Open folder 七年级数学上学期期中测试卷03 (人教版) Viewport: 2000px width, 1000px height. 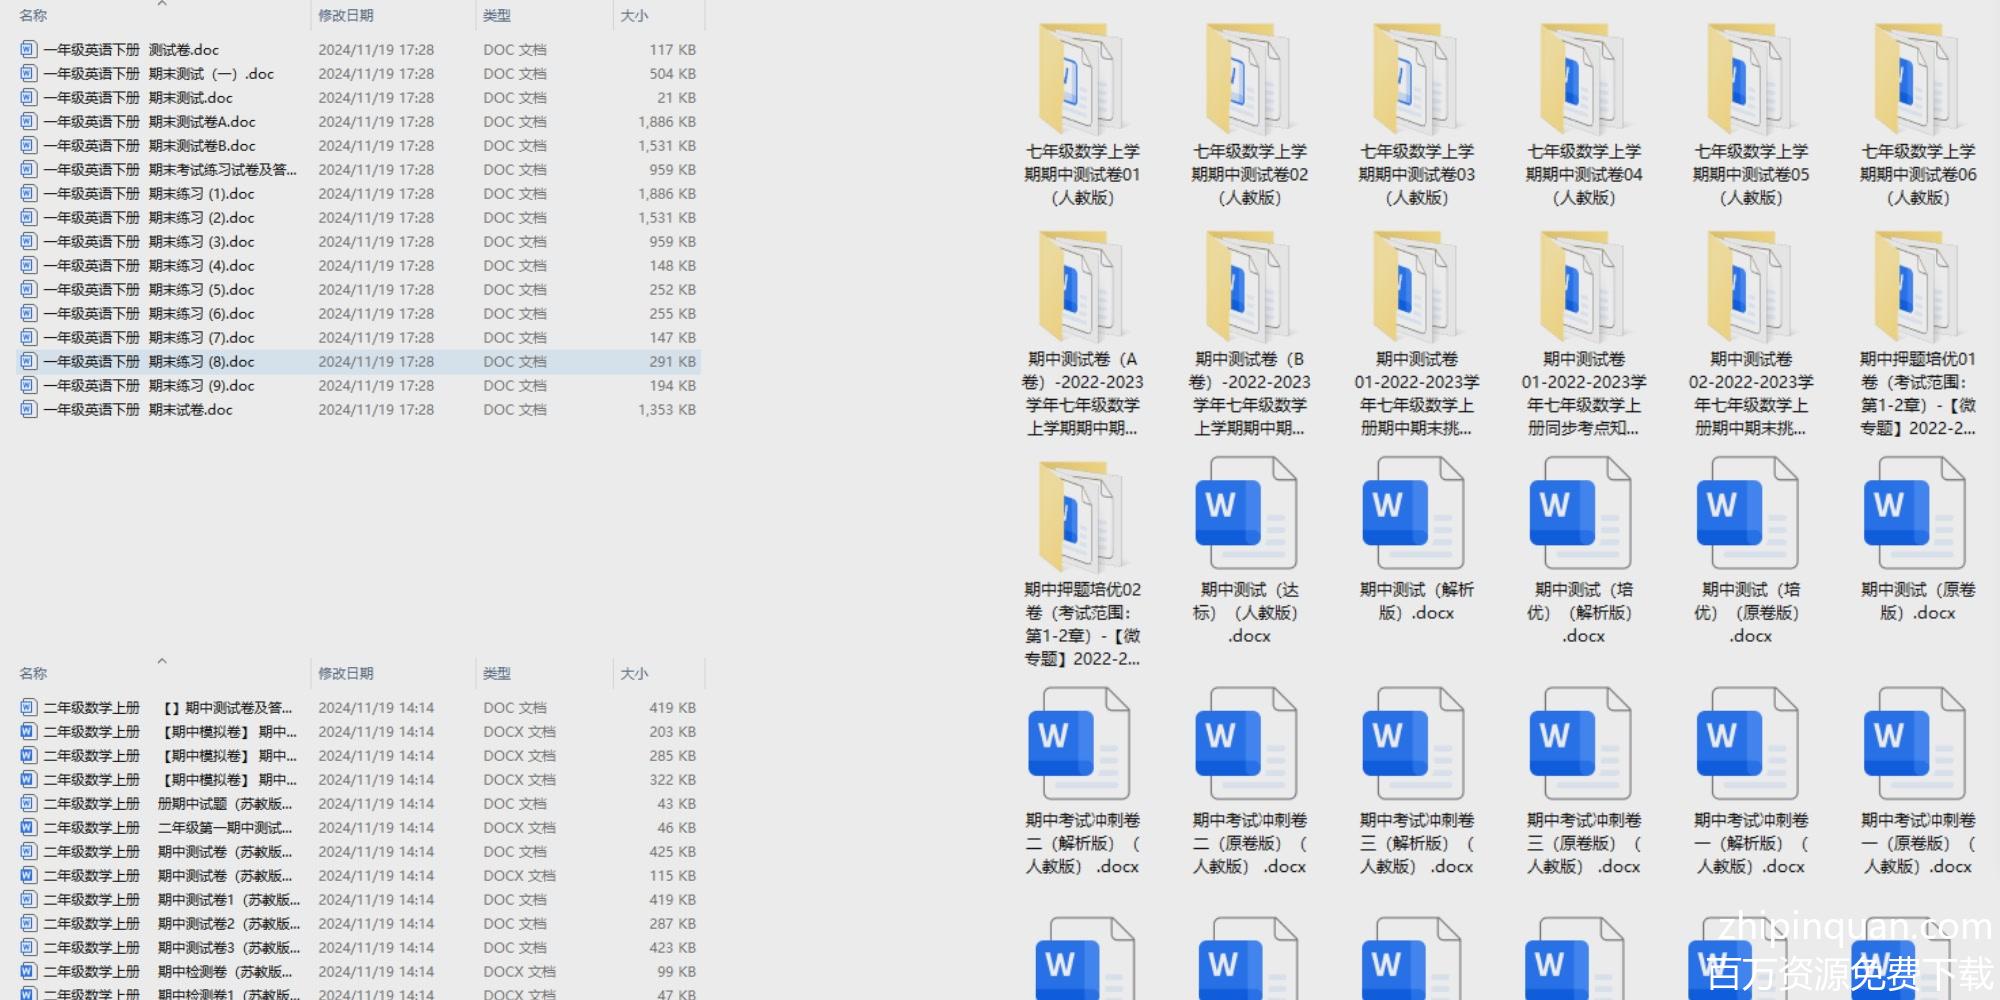click(x=1416, y=82)
